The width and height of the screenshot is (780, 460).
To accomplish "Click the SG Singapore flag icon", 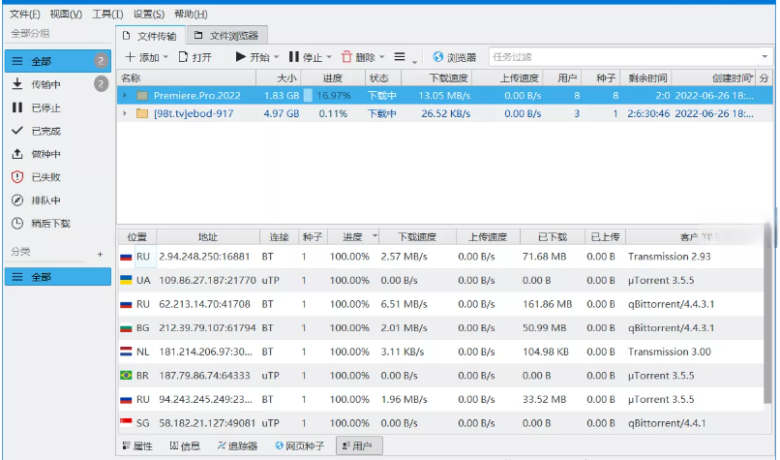I will point(126,423).
